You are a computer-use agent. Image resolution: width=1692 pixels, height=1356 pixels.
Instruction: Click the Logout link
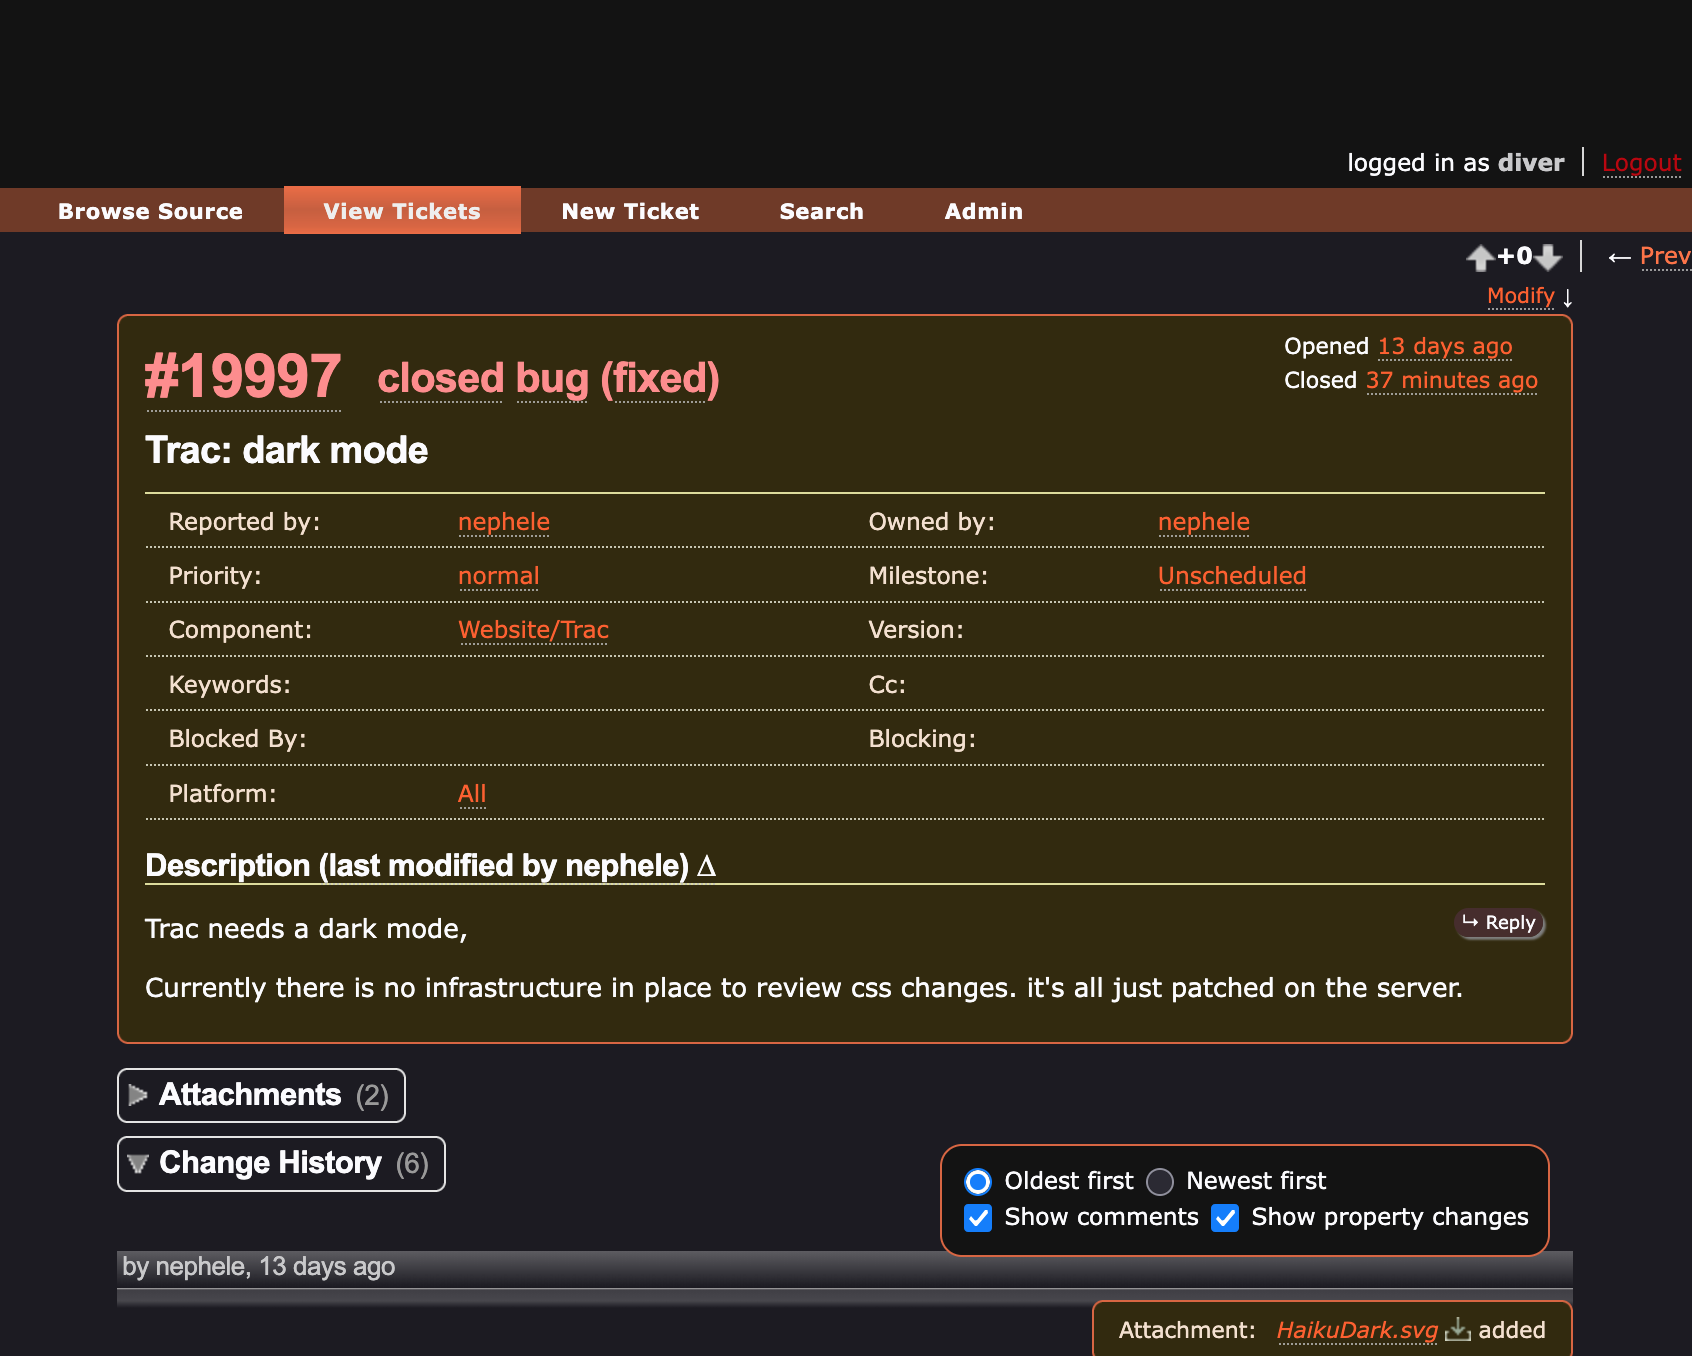1641,163
